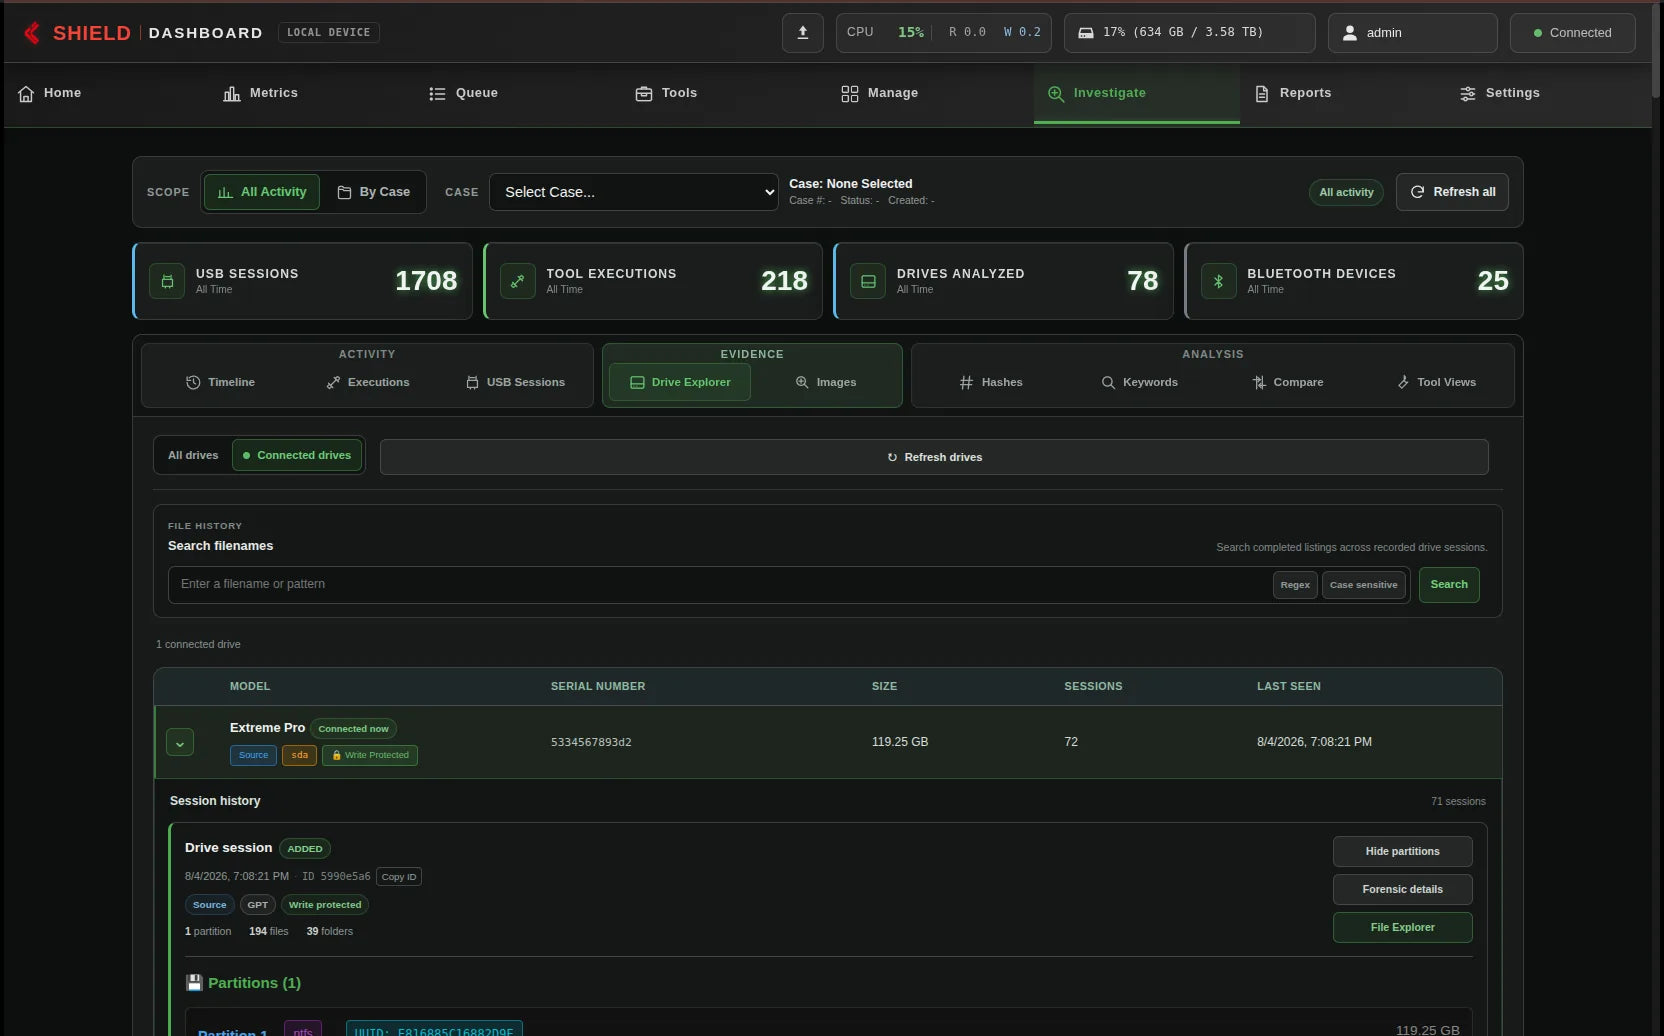
Task: Click the Connected now badge
Action: (x=353, y=729)
